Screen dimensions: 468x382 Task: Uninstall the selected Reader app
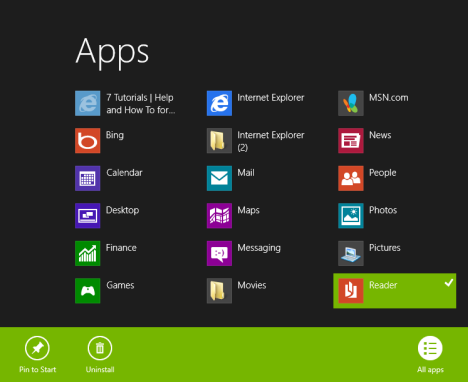click(x=100, y=355)
